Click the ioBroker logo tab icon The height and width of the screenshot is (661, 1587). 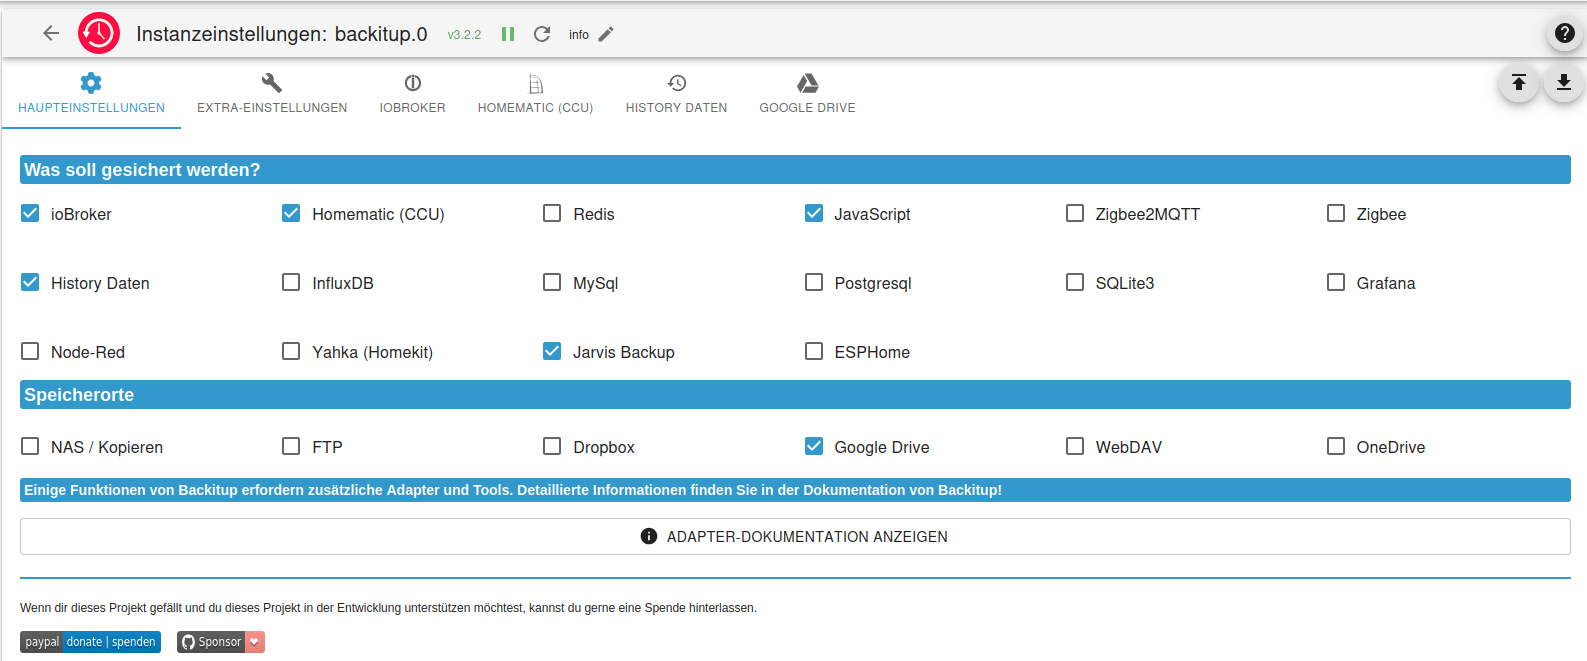click(413, 83)
